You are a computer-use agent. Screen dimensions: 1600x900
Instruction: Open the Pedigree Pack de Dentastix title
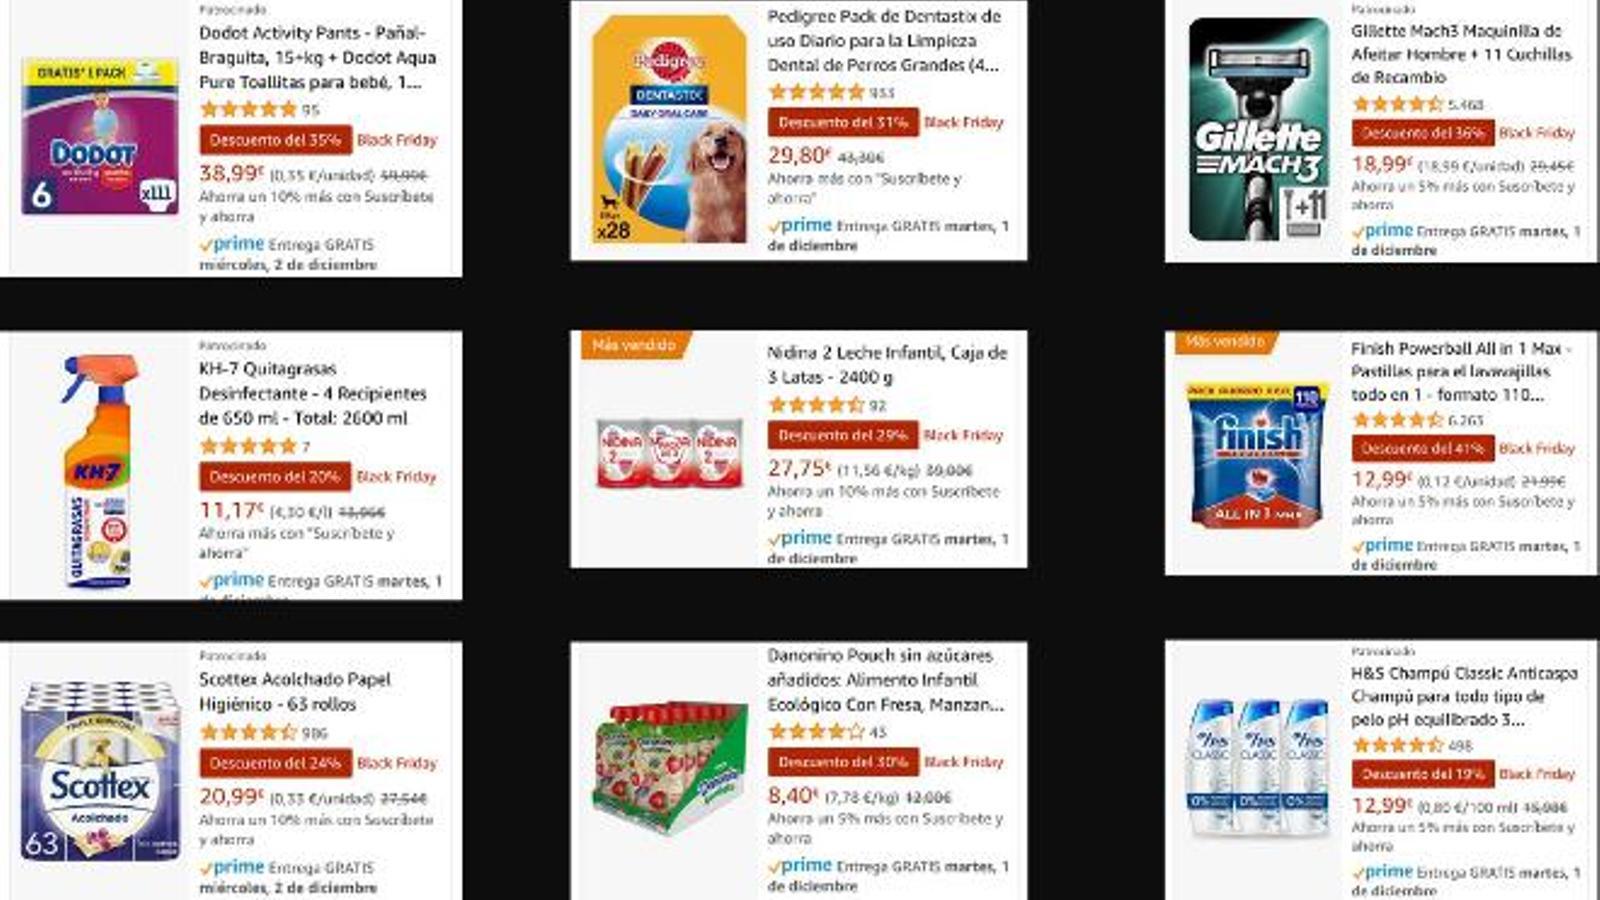pyautogui.click(x=884, y=41)
